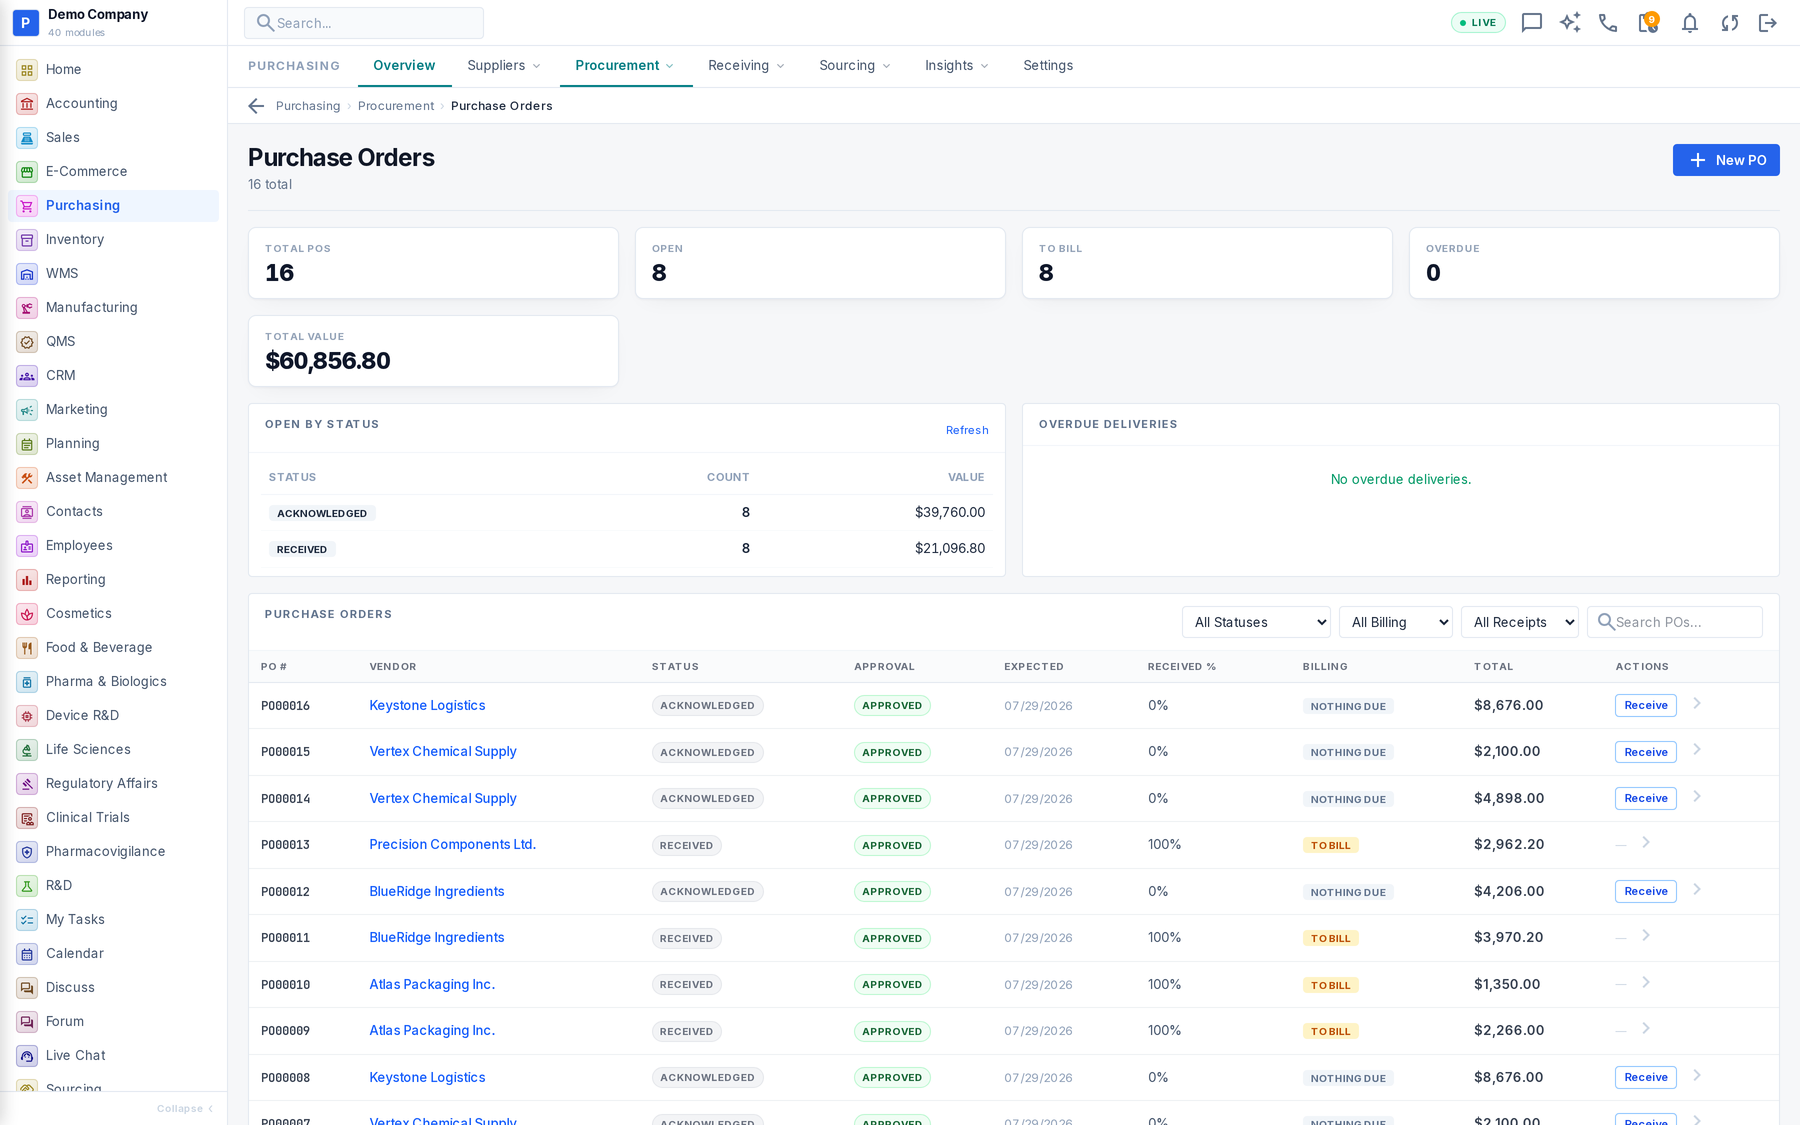Open Vertex Chemical Supply link for PO00014

click(x=443, y=799)
